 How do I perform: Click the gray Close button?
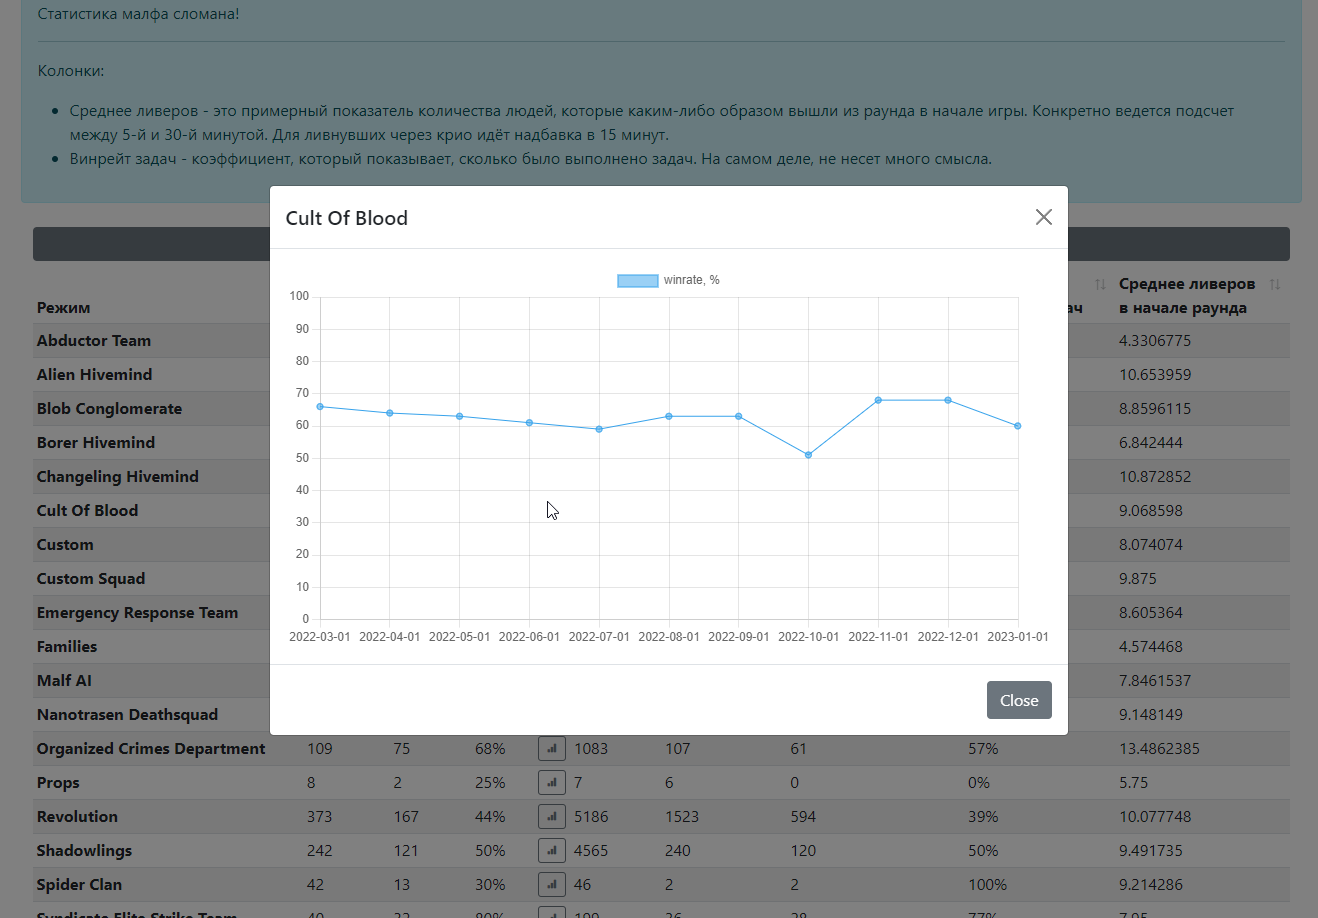(1019, 700)
